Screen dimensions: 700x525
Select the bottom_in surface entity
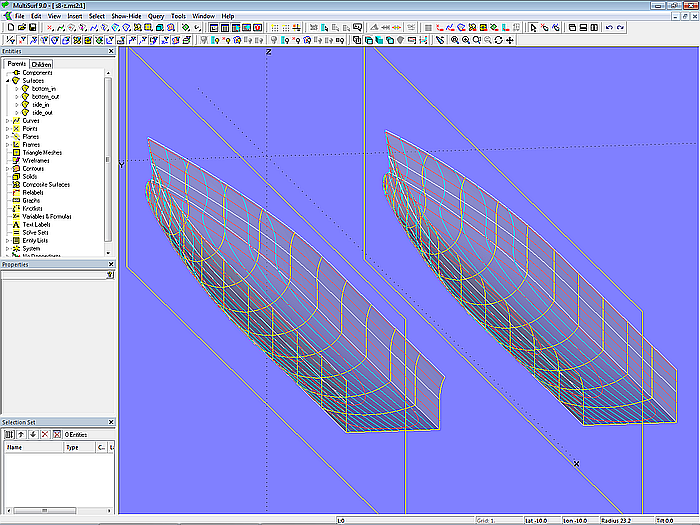tap(44, 89)
